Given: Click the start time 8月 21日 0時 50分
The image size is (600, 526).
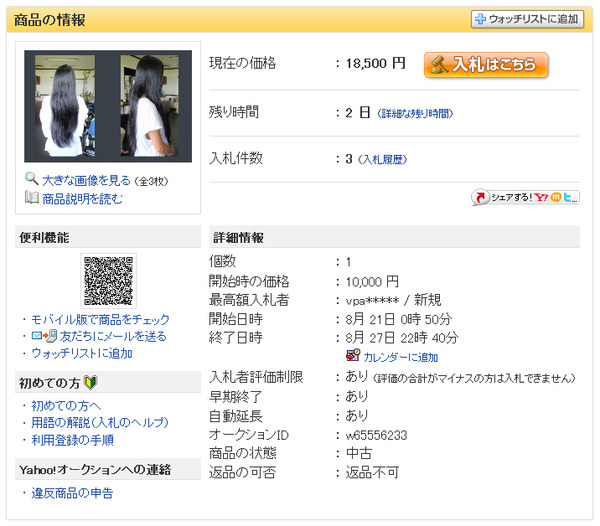Looking at the screenshot, I should click(399, 319).
